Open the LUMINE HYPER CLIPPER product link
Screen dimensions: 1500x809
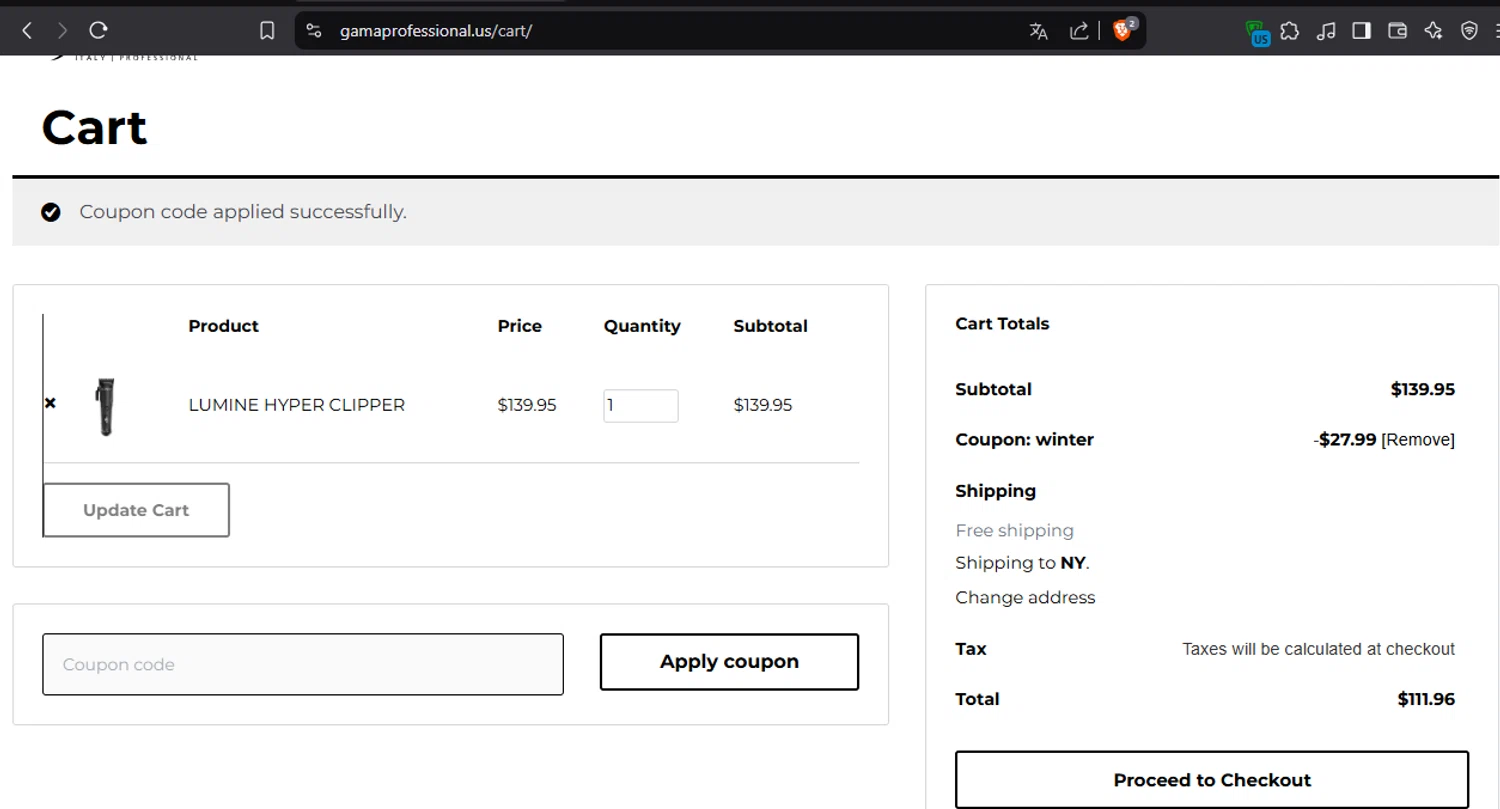(x=297, y=405)
